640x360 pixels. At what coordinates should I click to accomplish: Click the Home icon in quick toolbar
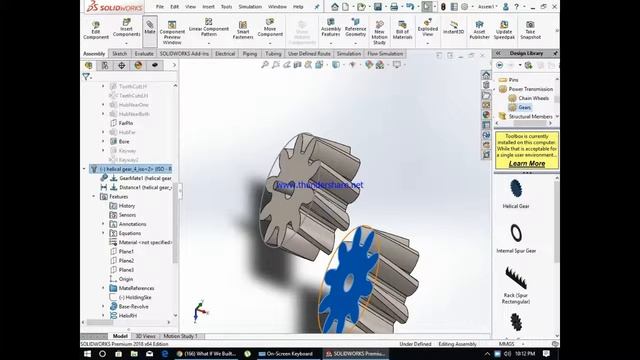(x=335, y=7)
